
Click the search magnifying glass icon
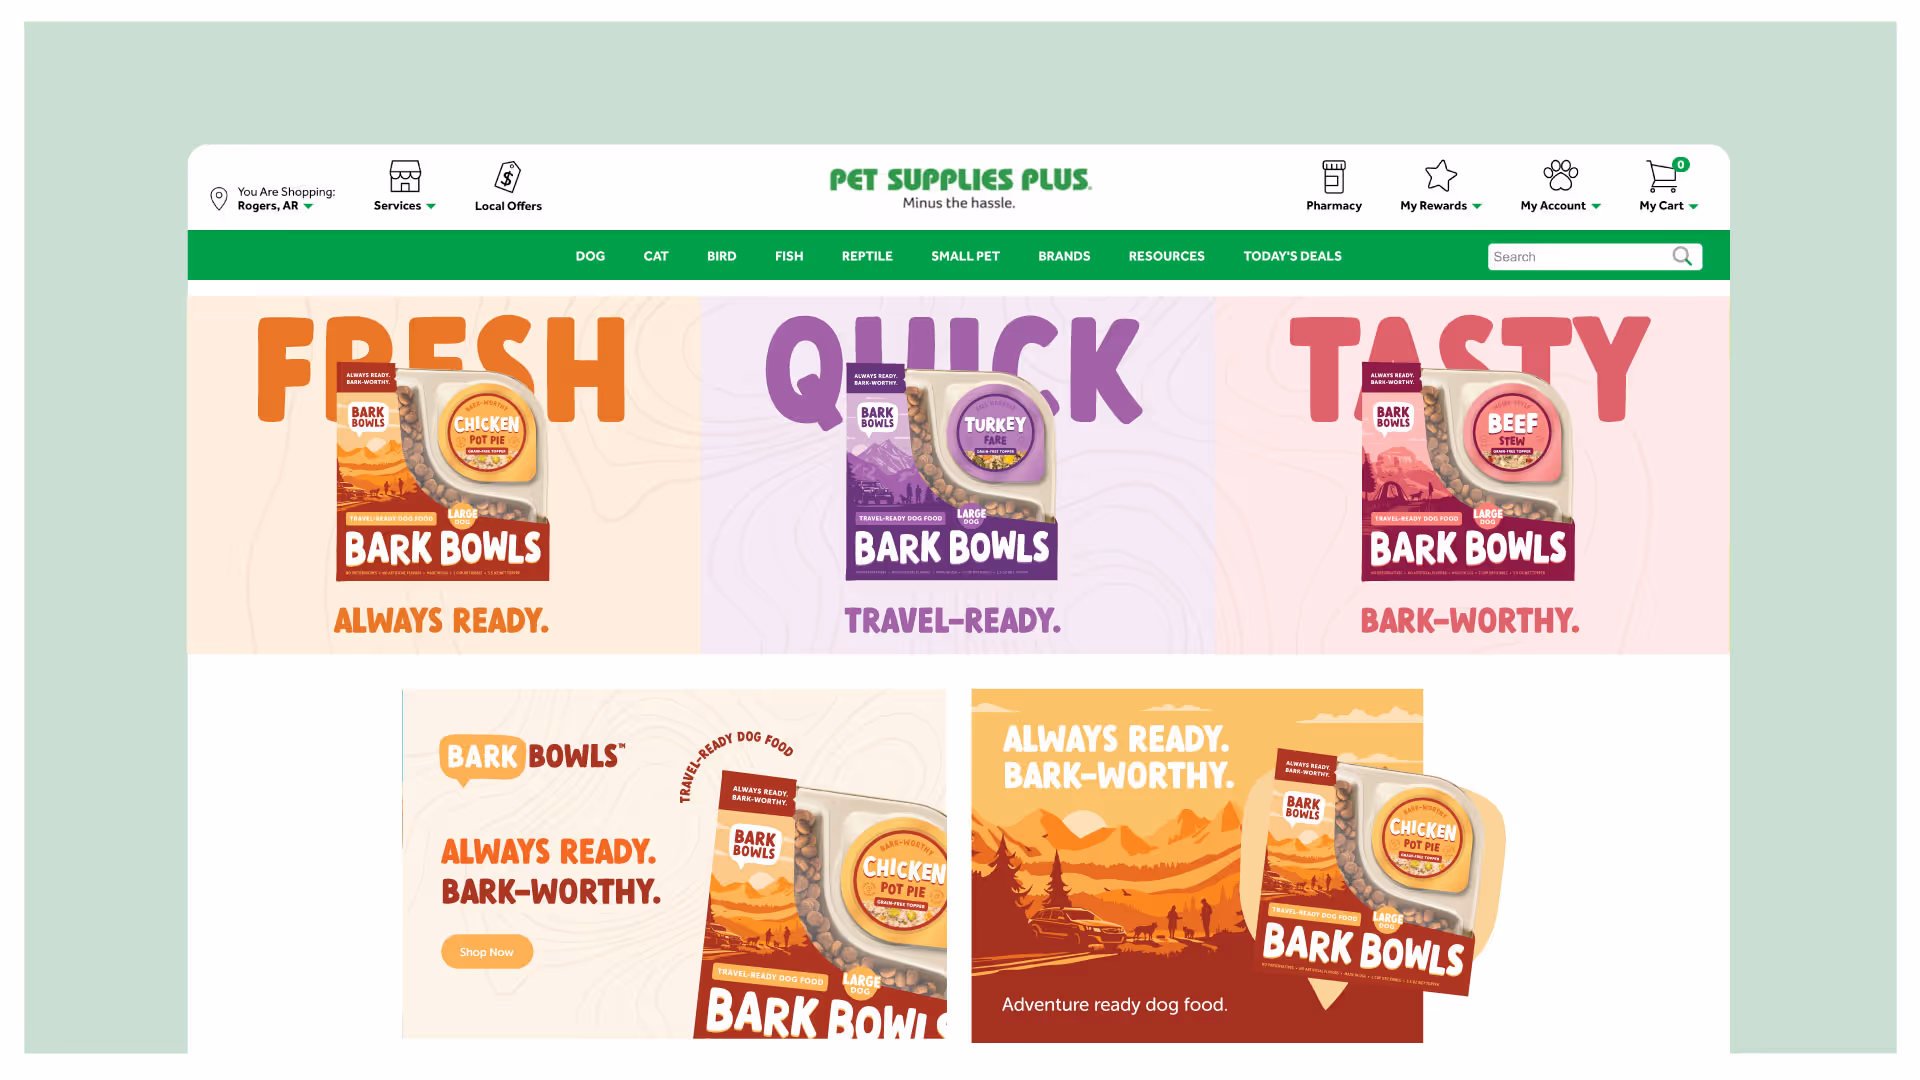[1682, 257]
